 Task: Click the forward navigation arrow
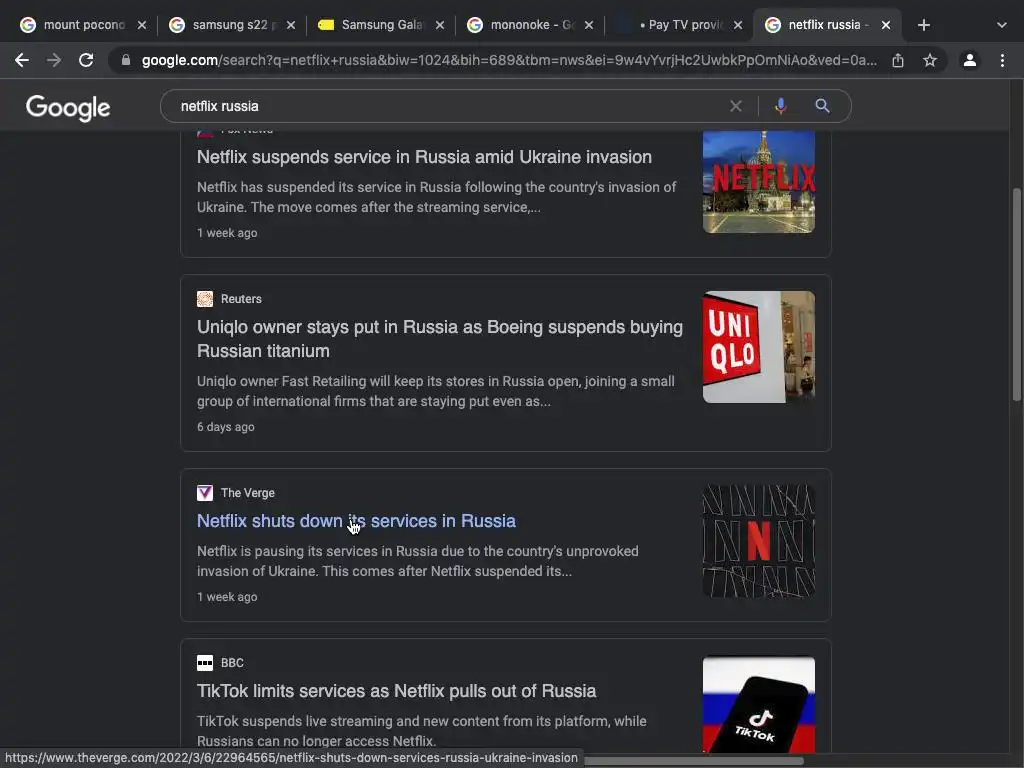click(x=54, y=61)
